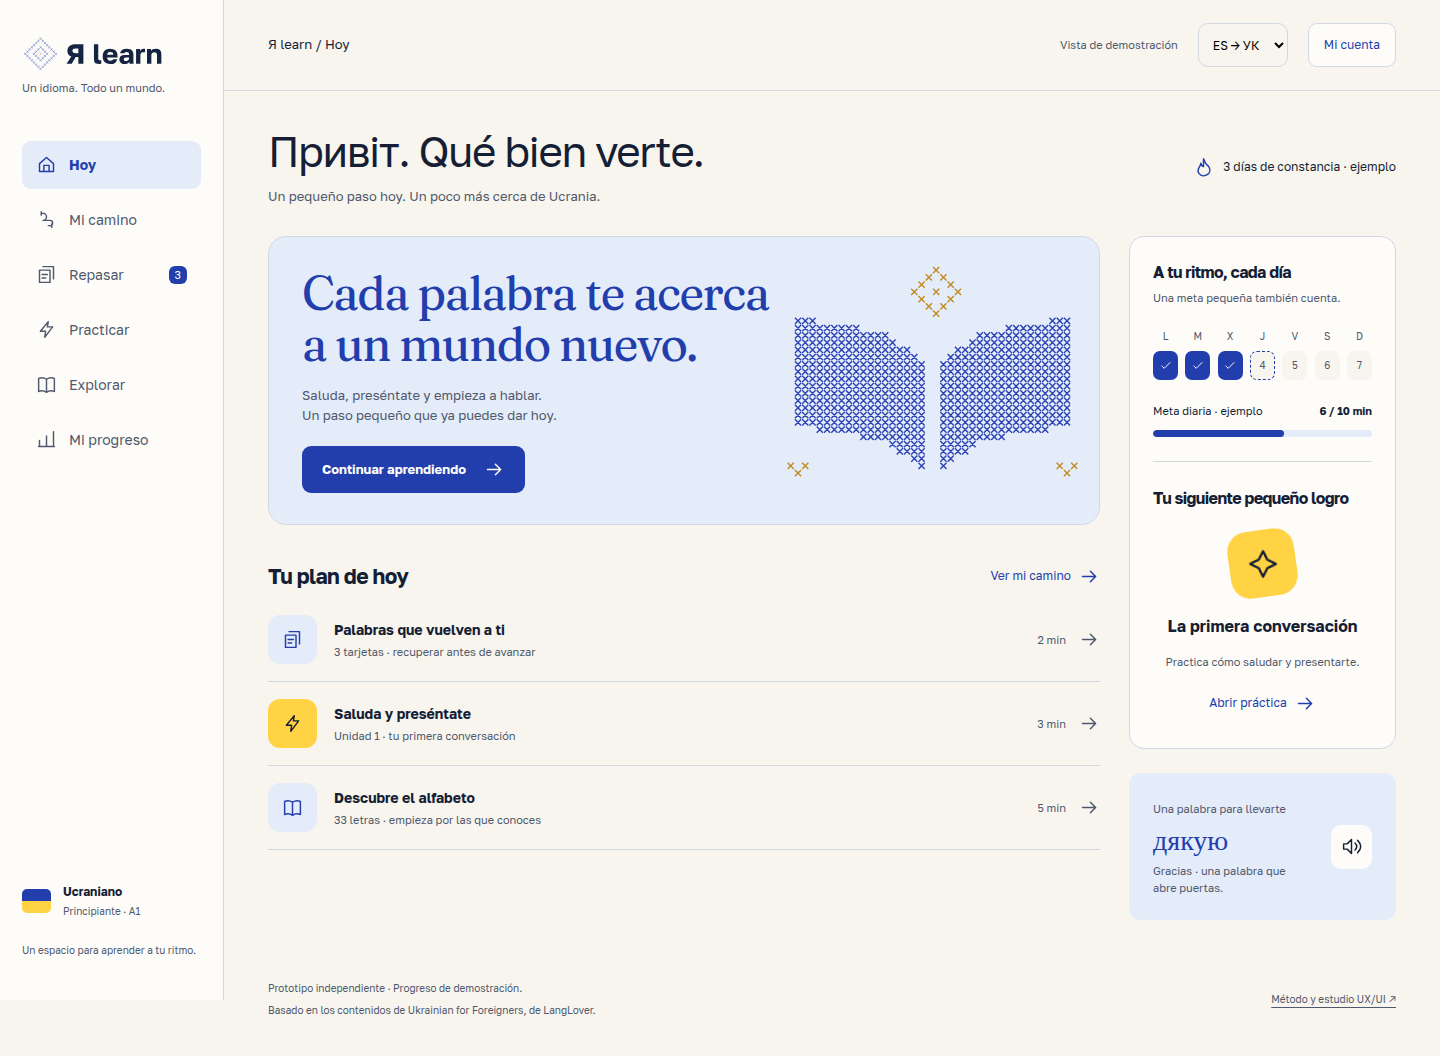Click the lightning icon beside Practicar
The height and width of the screenshot is (1056, 1440).
coord(46,330)
